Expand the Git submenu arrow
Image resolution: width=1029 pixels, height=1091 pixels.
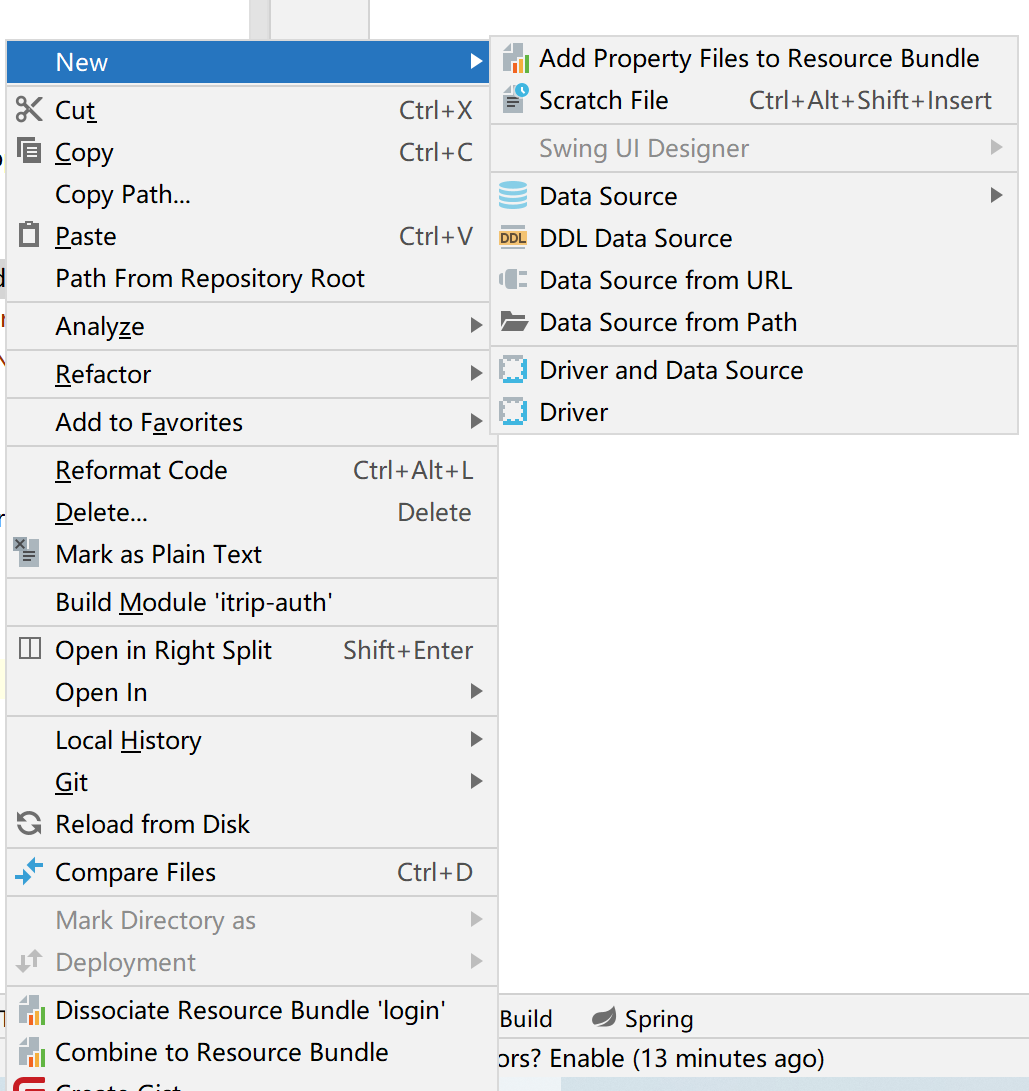click(477, 782)
